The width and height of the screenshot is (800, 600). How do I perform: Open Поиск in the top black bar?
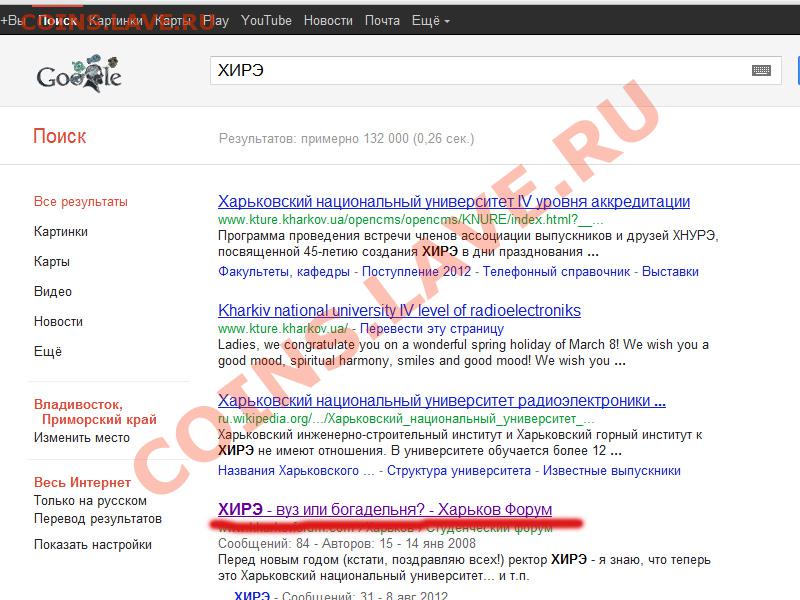pyautogui.click(x=57, y=20)
